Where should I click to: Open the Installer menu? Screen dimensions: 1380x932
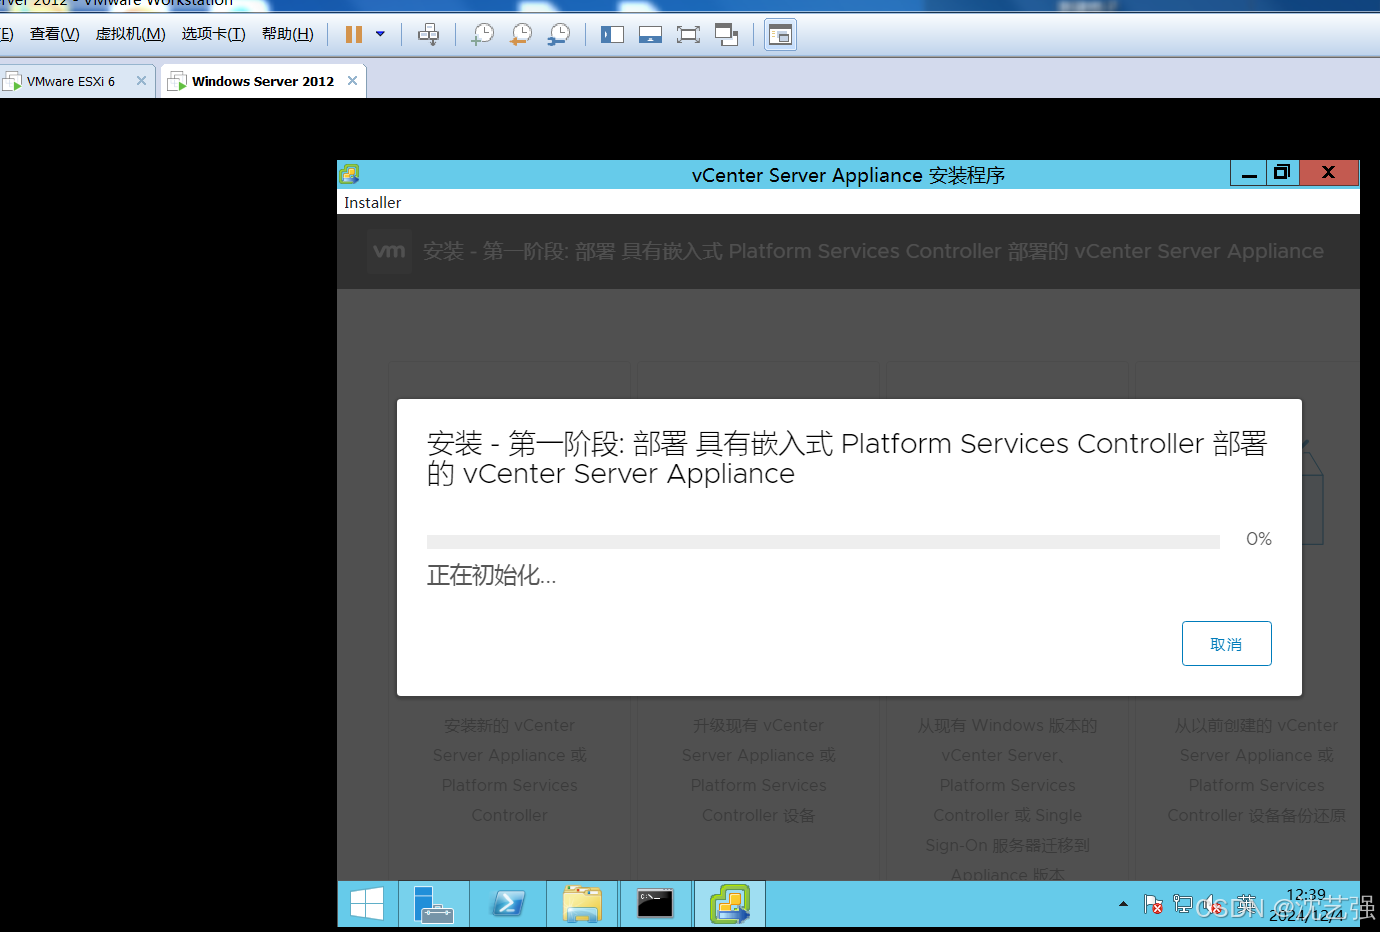[x=372, y=202]
